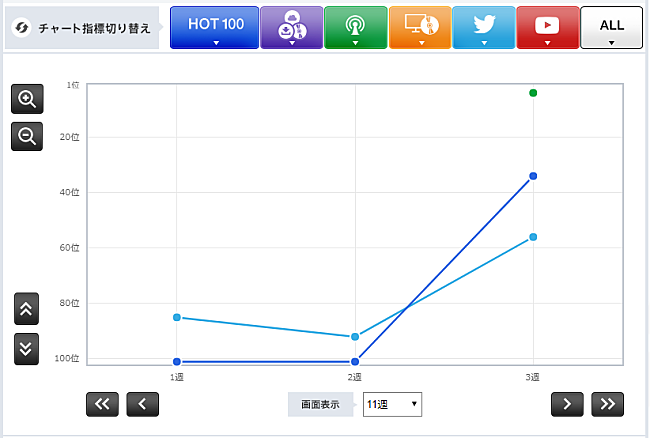Switch to the purple download indicator
Viewport: 650px width, 438px height.
click(x=291, y=27)
